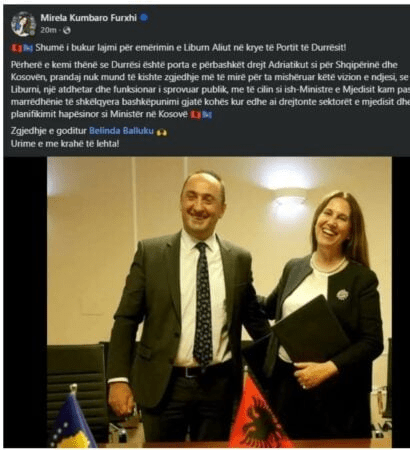Click the blue verified badge
Screen dimensions: 410x450
pyautogui.click(x=144, y=17)
